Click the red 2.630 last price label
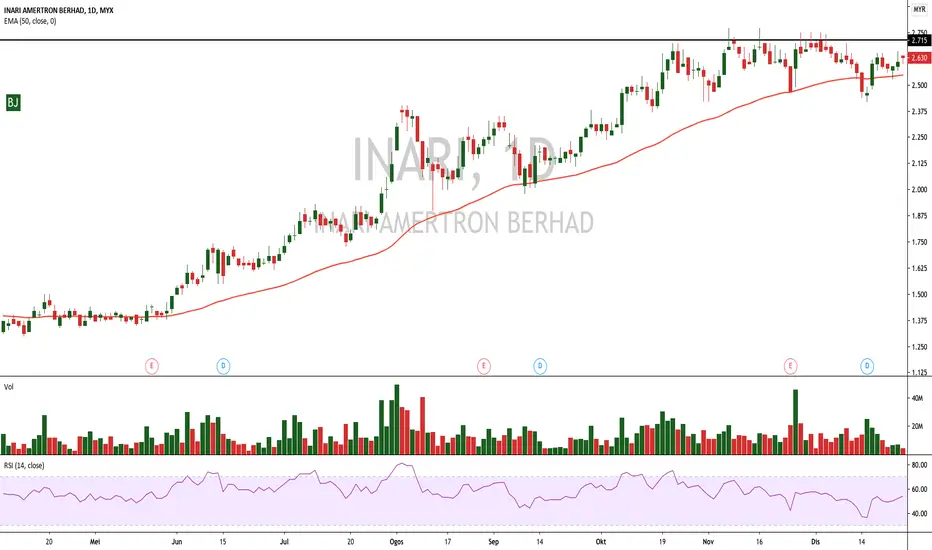This screenshot has height=550, width=932. click(919, 58)
